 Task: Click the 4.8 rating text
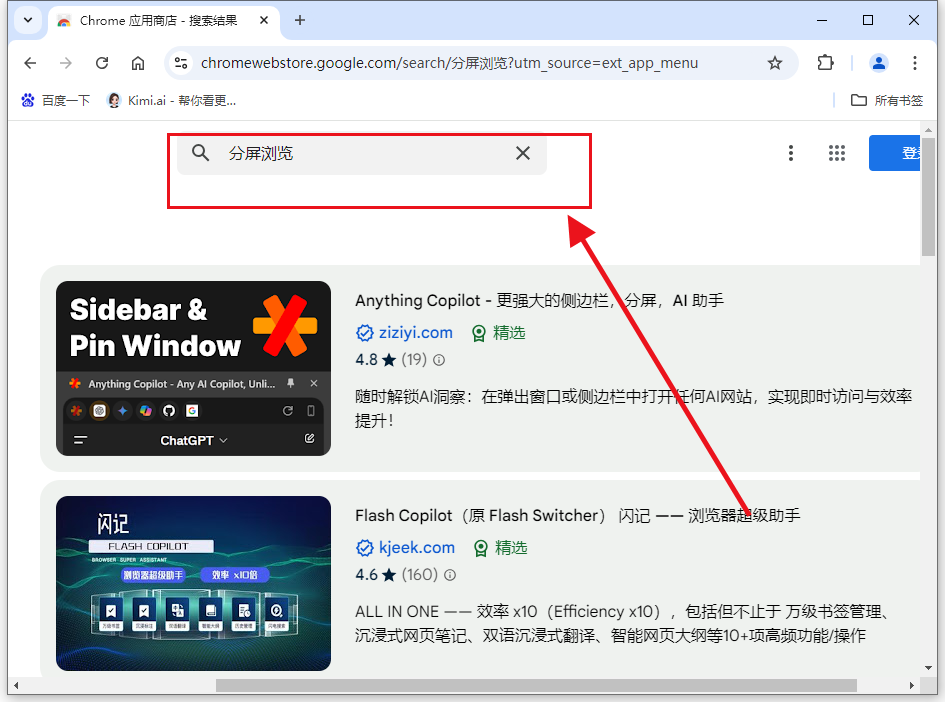(x=366, y=360)
